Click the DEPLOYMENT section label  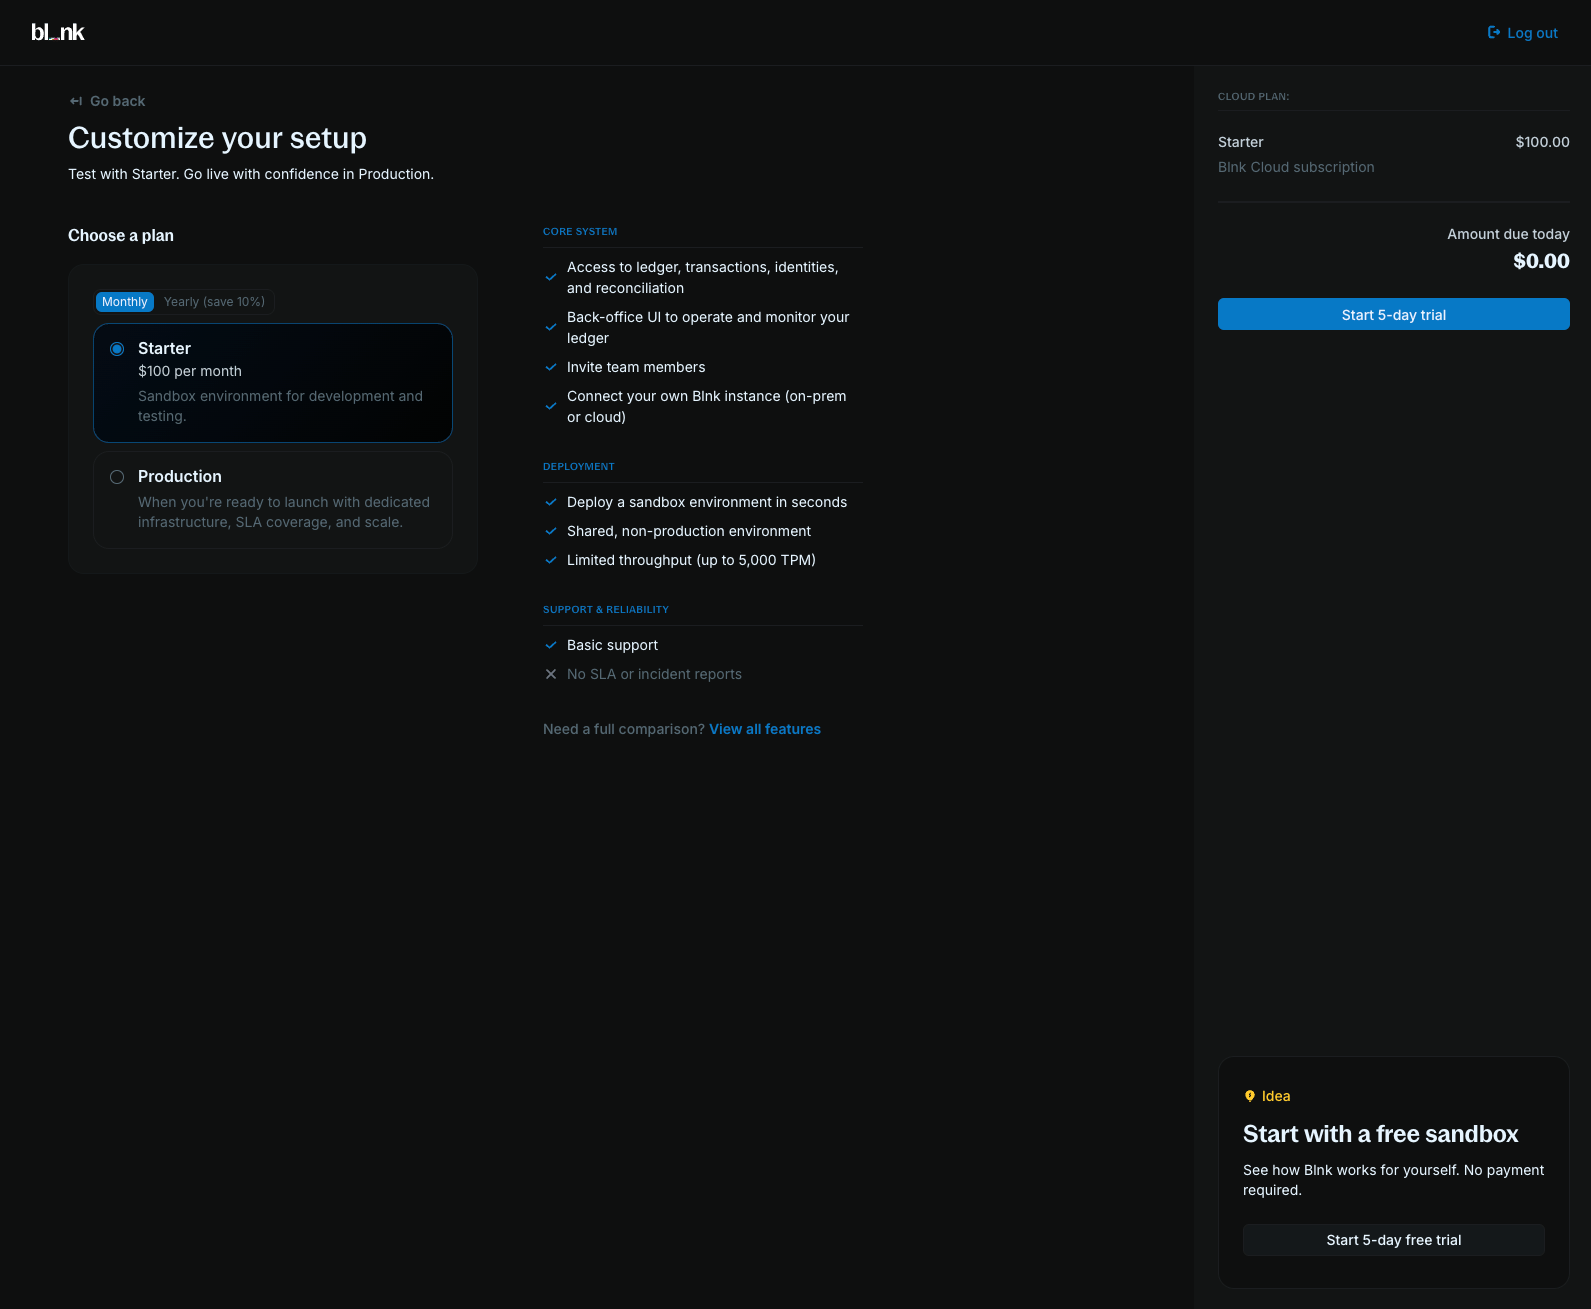579,467
